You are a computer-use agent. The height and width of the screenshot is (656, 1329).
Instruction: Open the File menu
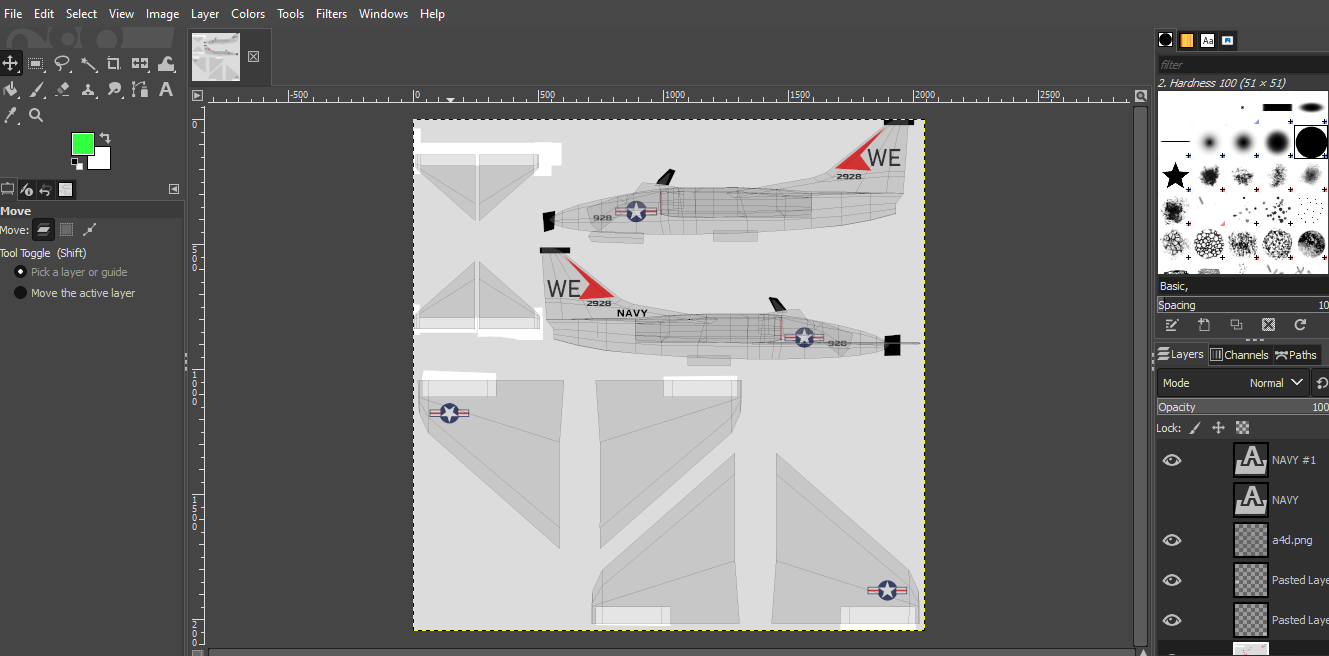click(x=13, y=14)
